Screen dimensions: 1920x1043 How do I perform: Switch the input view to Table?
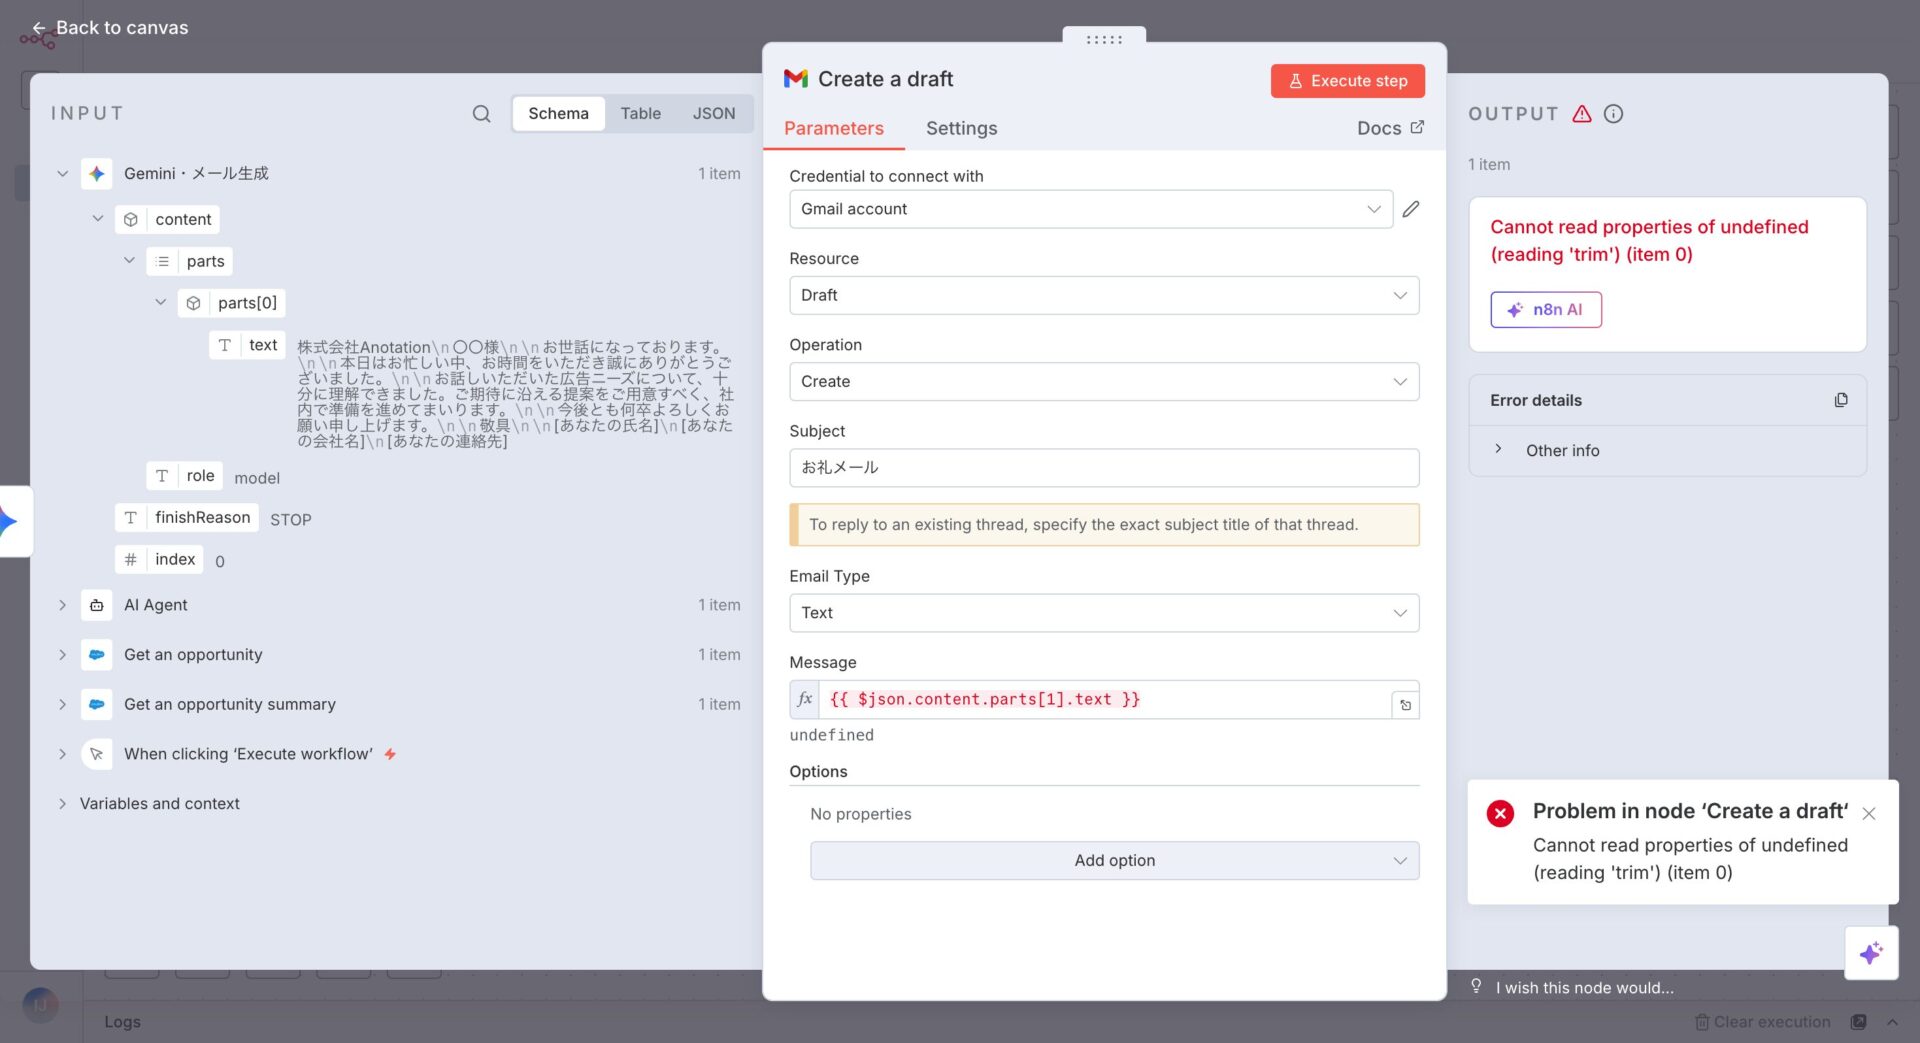pos(640,114)
